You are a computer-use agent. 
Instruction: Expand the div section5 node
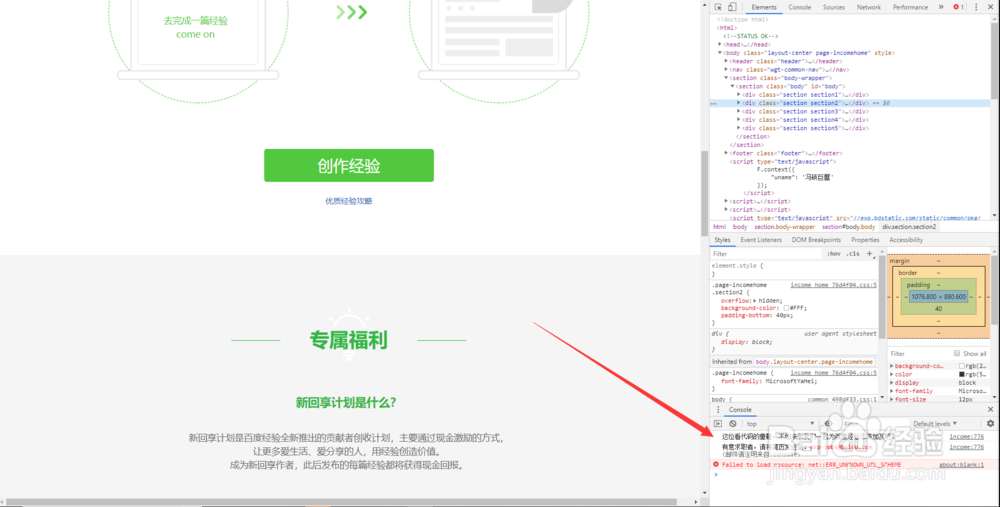(739, 128)
